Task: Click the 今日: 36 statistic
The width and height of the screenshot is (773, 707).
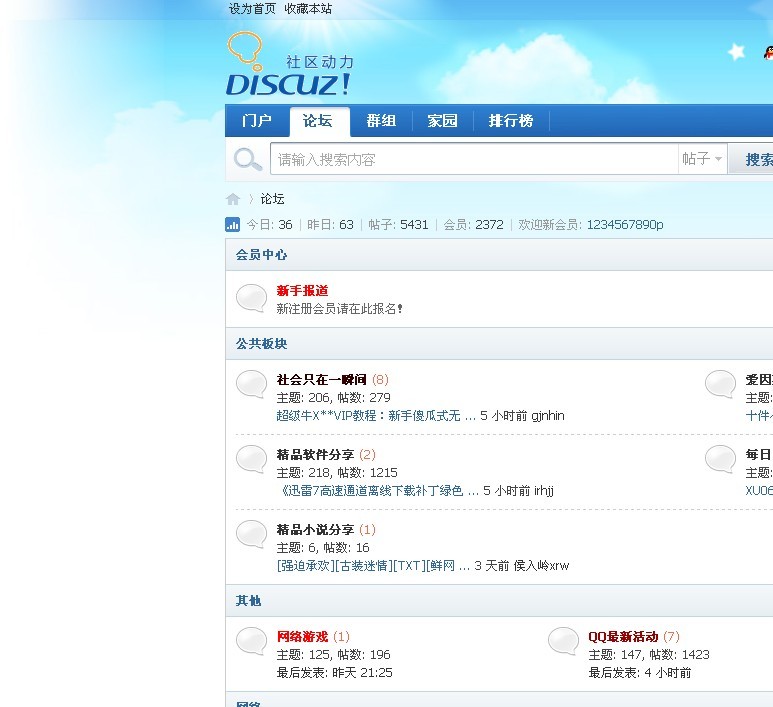Action: click(x=269, y=225)
